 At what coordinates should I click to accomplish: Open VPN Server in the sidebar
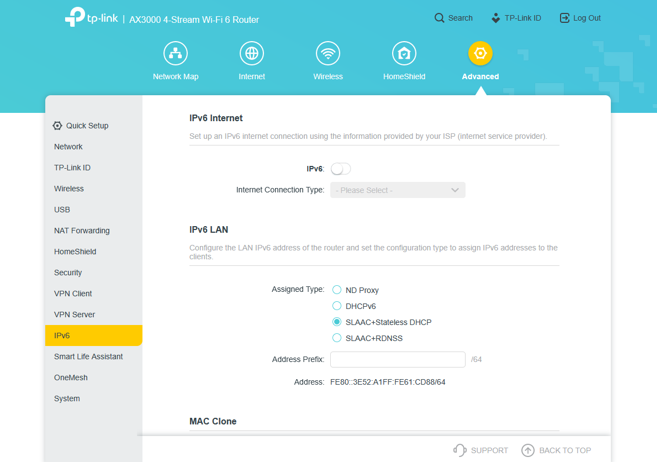click(x=74, y=315)
